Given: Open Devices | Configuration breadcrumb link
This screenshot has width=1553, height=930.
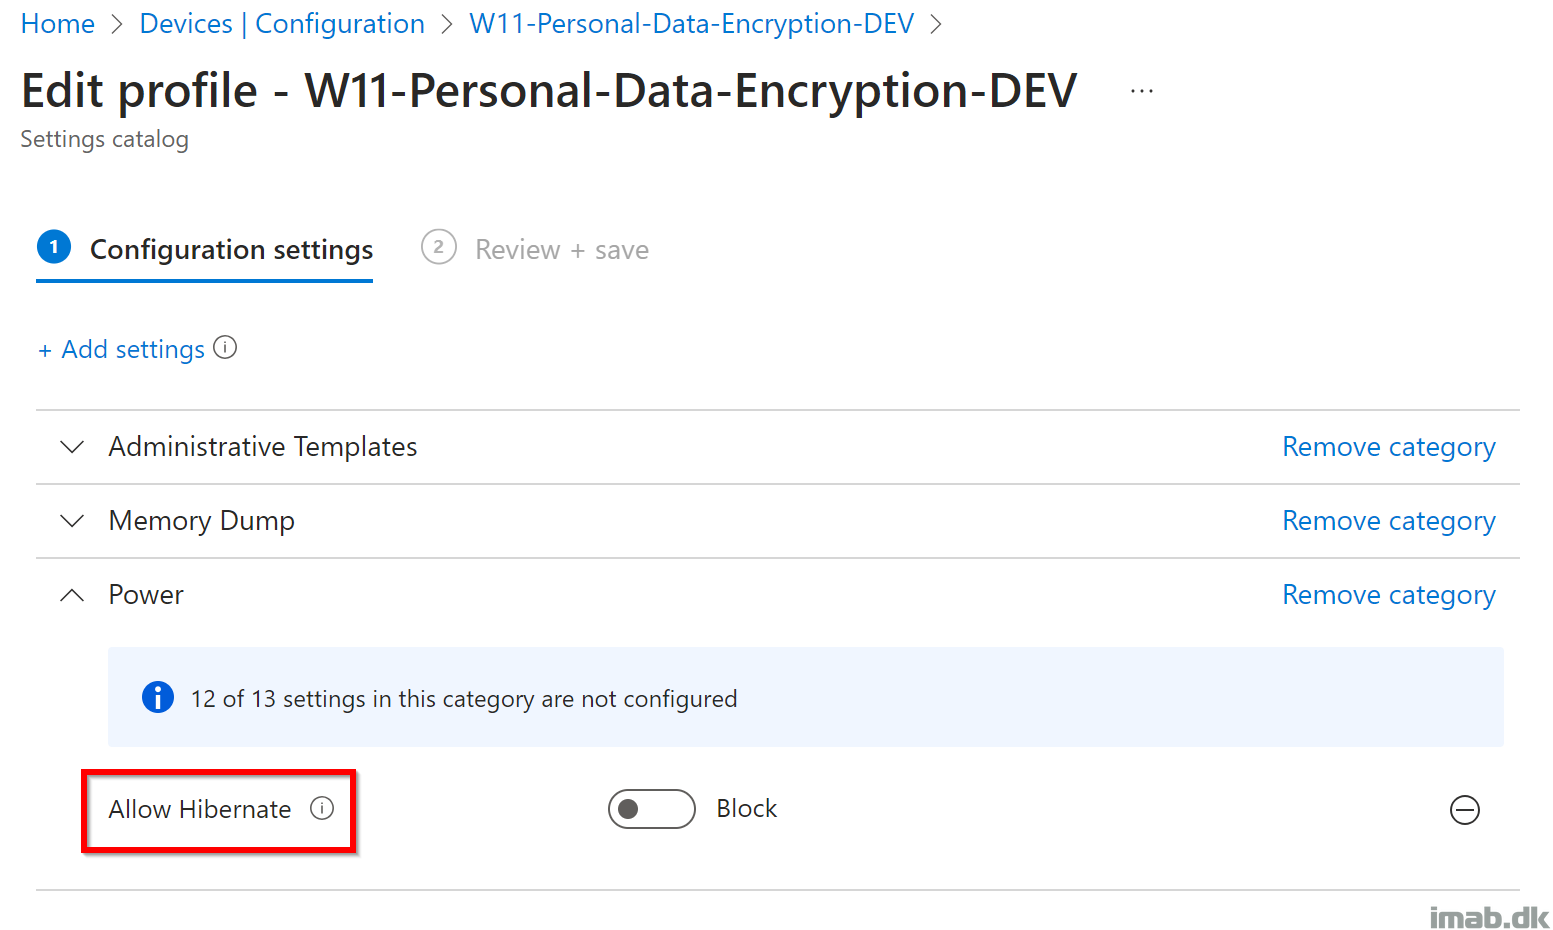Looking at the screenshot, I should point(282,23).
